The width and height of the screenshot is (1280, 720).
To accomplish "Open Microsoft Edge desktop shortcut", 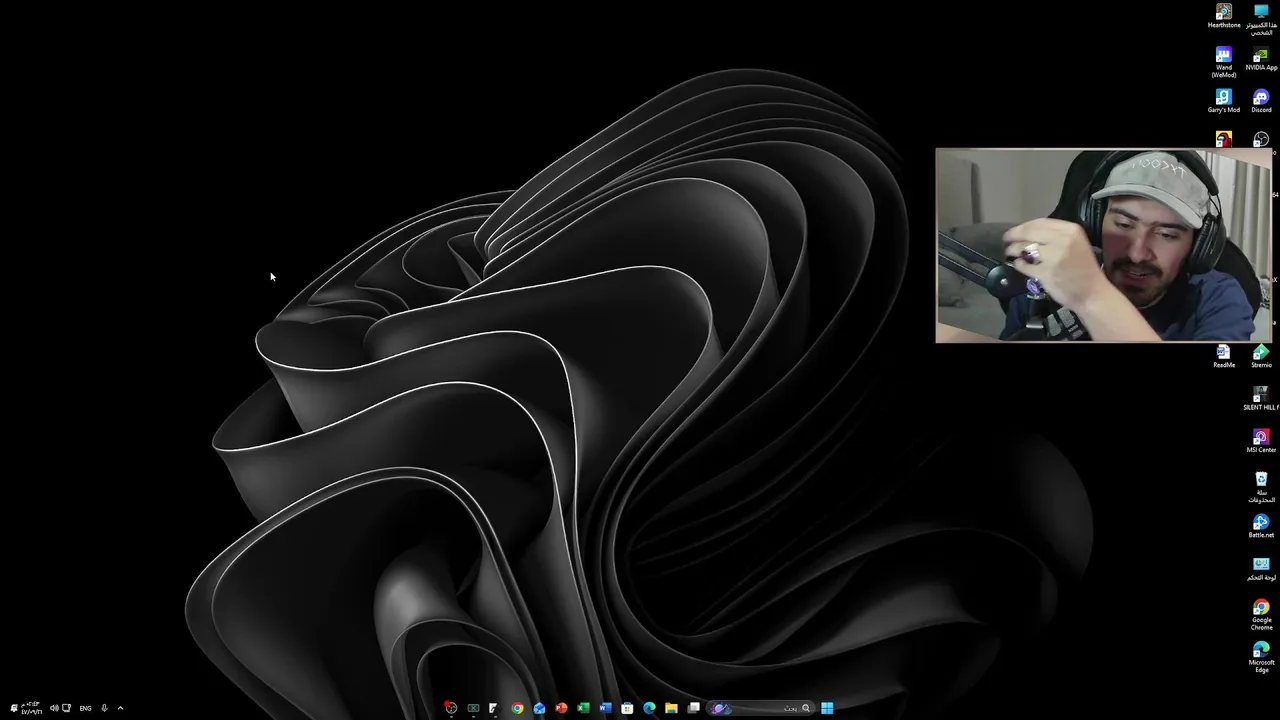I will [1261, 657].
